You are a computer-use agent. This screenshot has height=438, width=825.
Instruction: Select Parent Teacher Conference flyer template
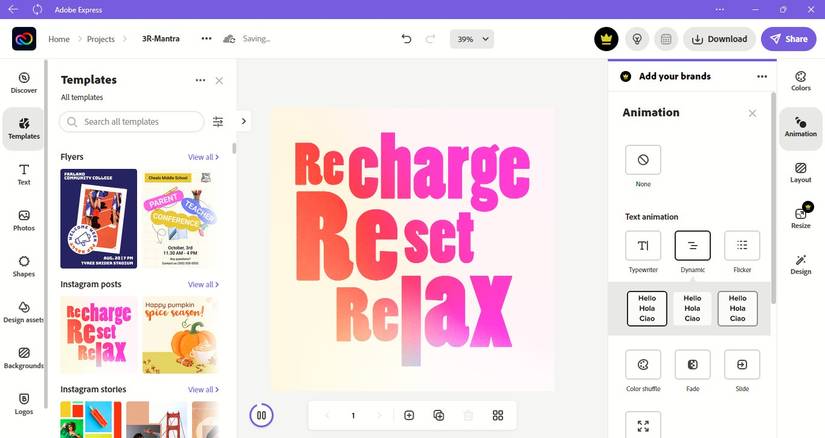(179, 218)
